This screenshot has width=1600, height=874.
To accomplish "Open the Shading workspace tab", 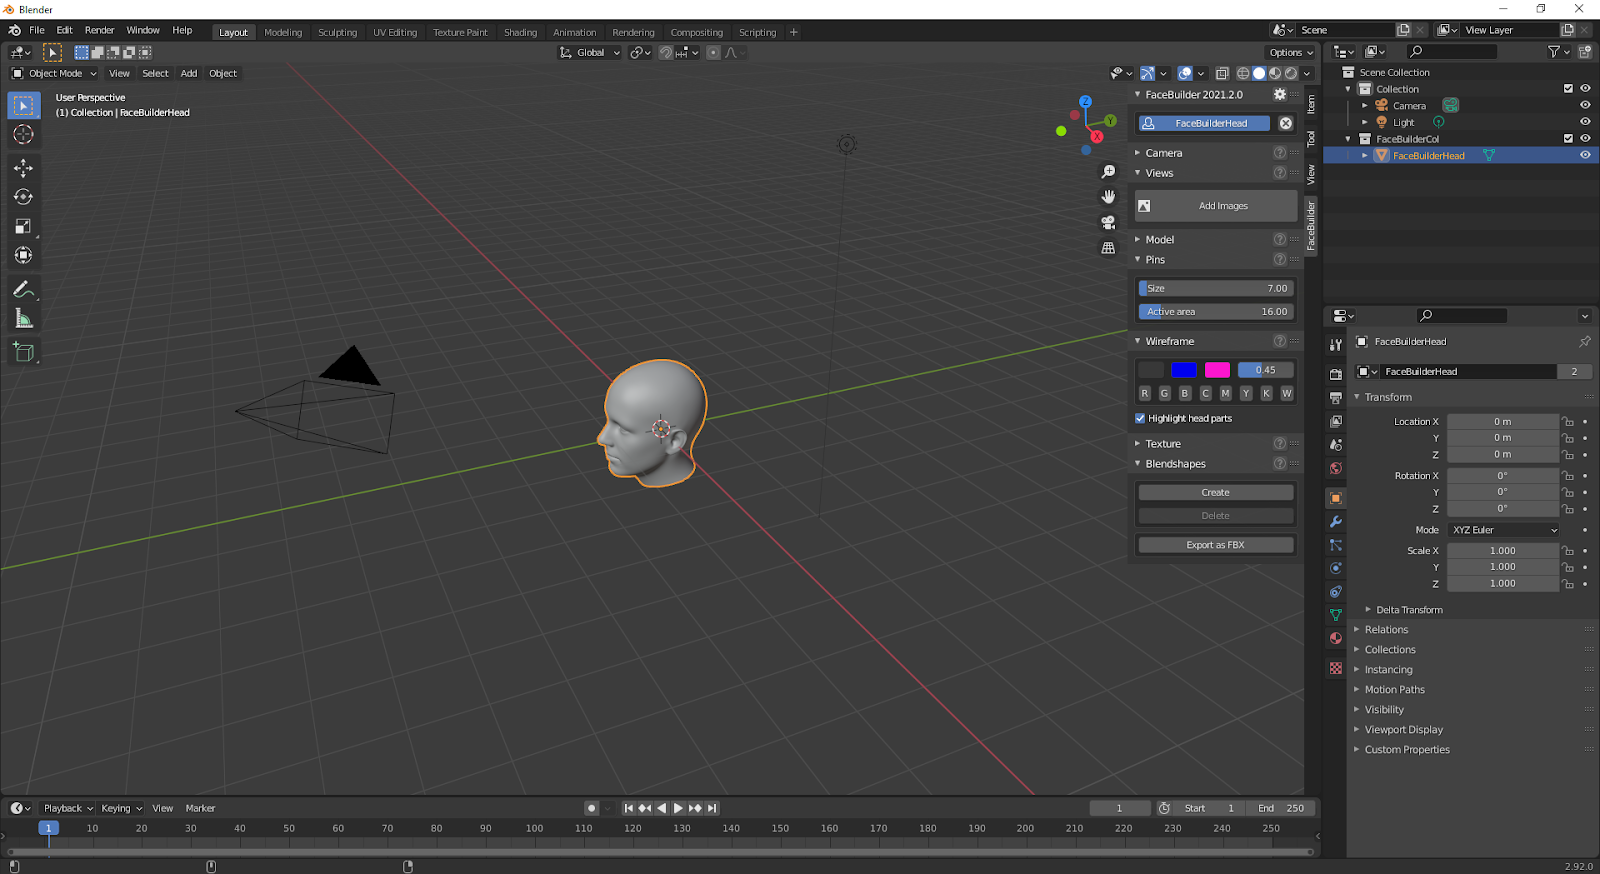I will tap(520, 32).
